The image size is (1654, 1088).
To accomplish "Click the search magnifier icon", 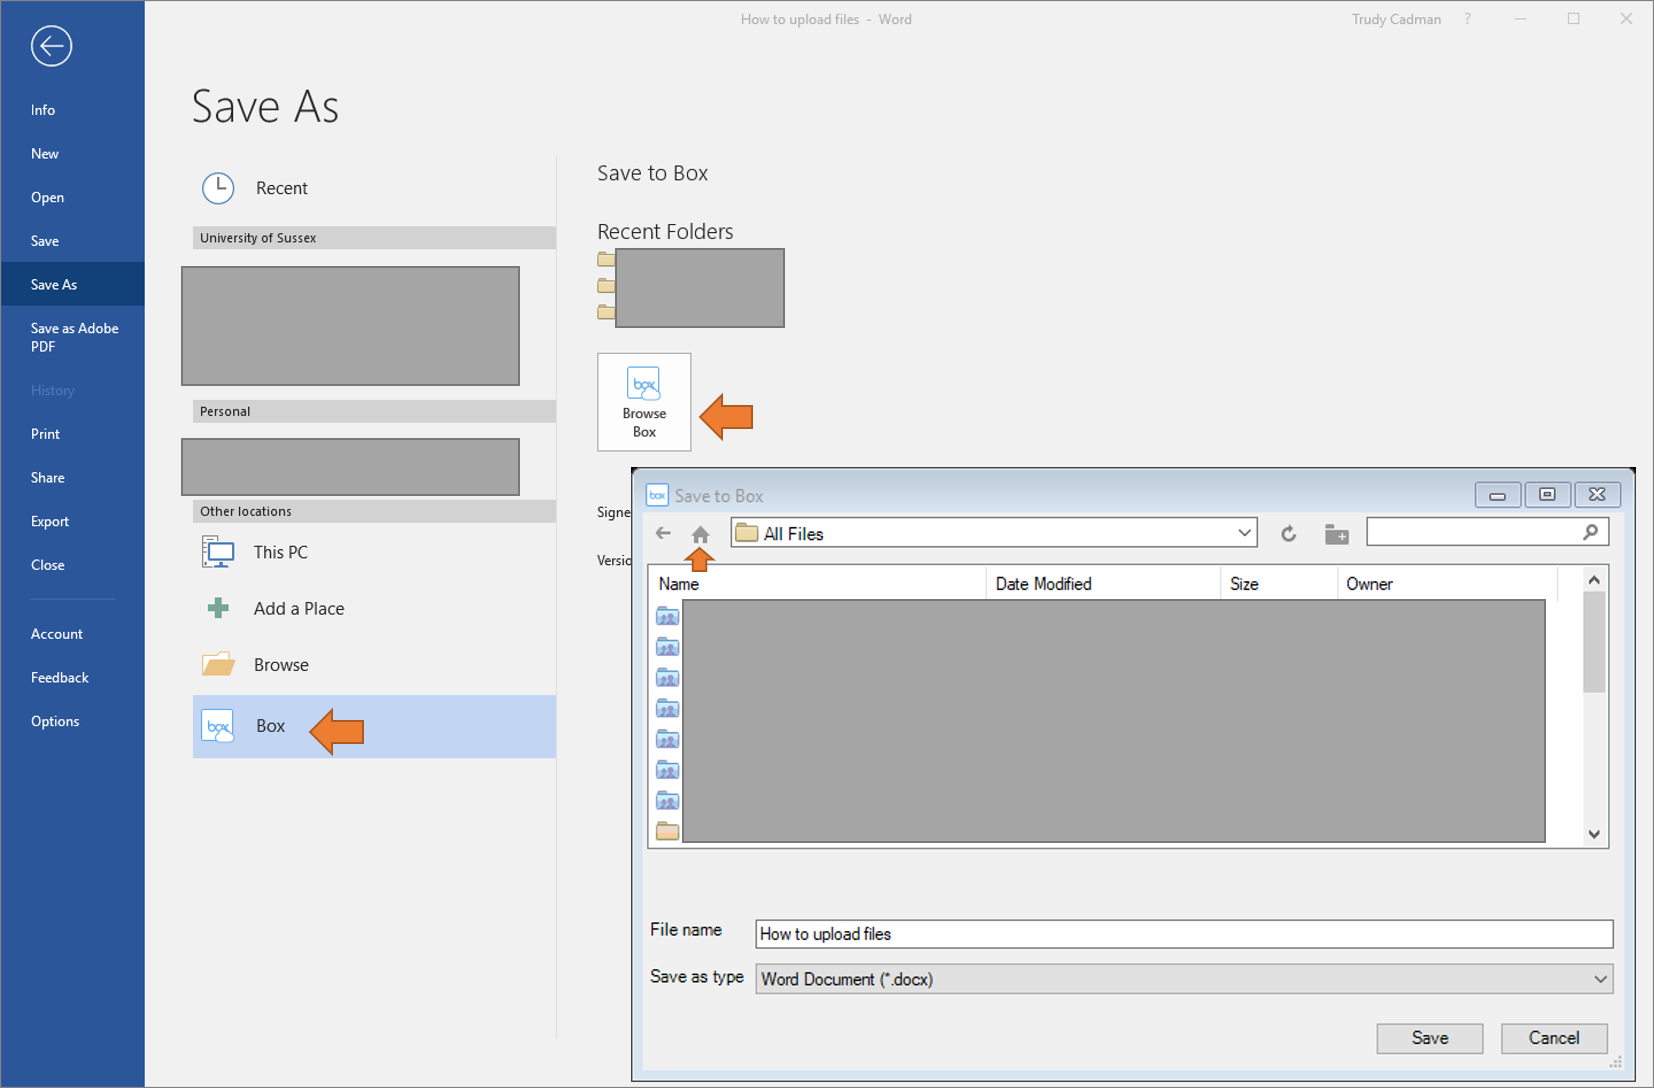I will (1591, 532).
